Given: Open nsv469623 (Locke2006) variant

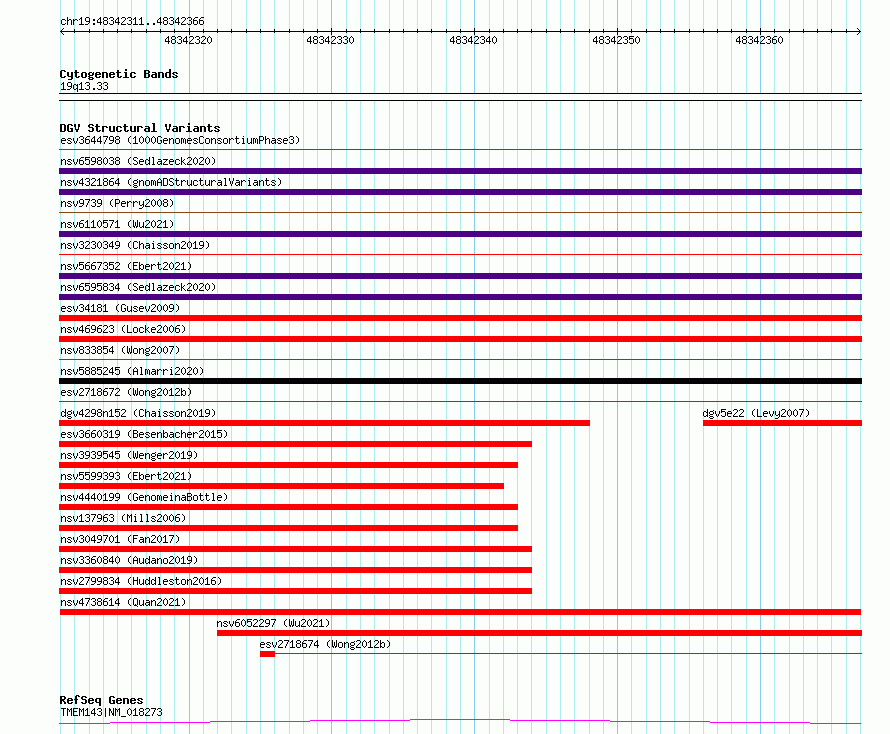Looking at the screenshot, I should click(x=123, y=329).
